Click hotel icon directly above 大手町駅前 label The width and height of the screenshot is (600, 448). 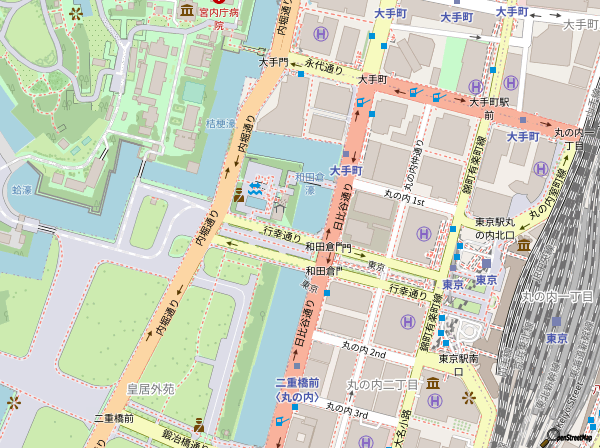point(510,83)
